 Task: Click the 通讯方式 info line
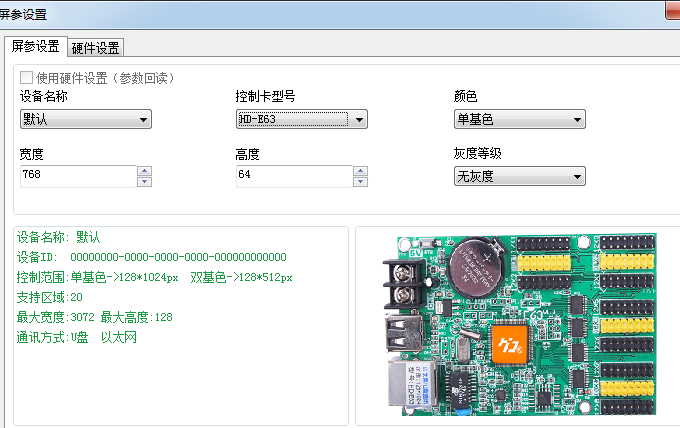pos(76,337)
